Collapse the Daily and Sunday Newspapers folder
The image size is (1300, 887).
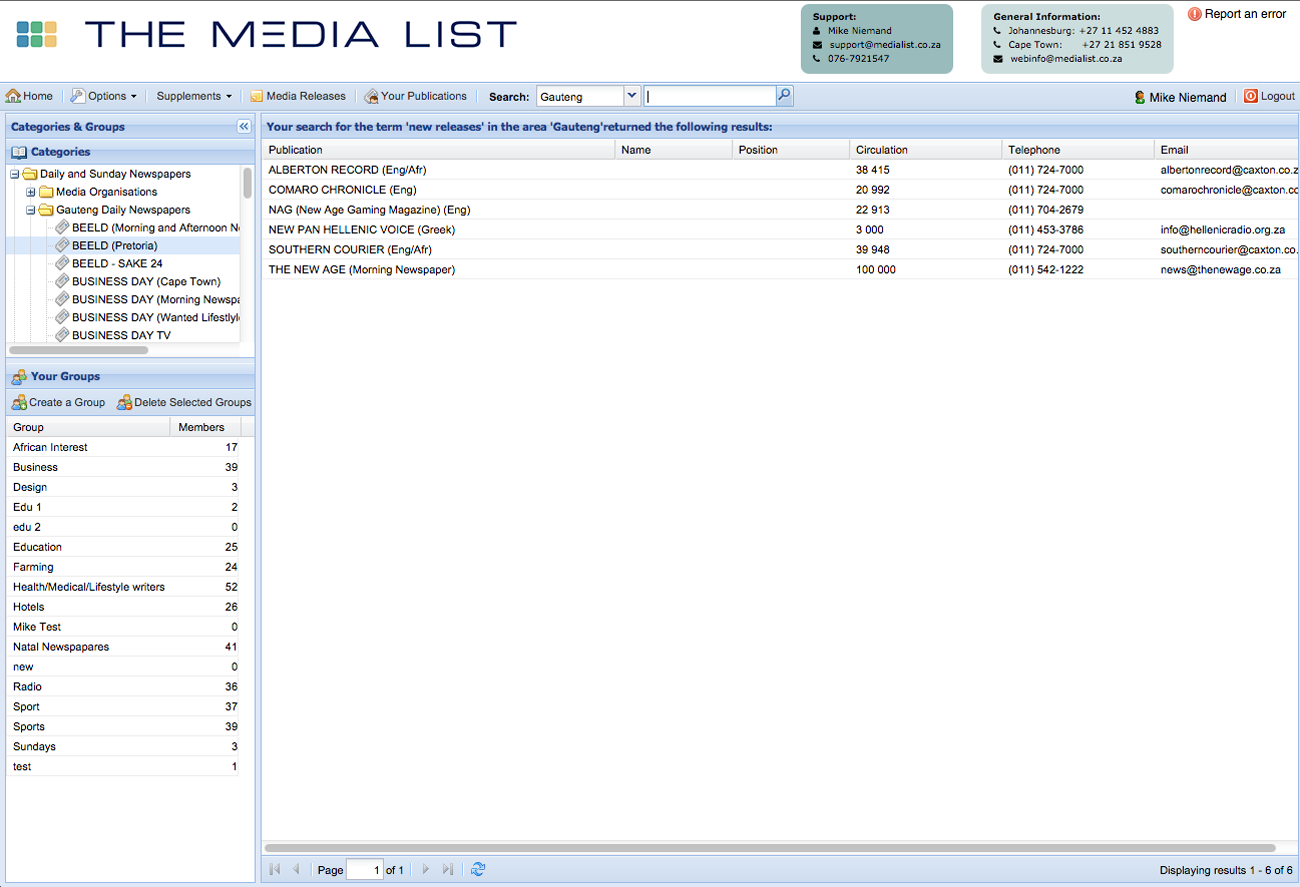tap(14, 173)
